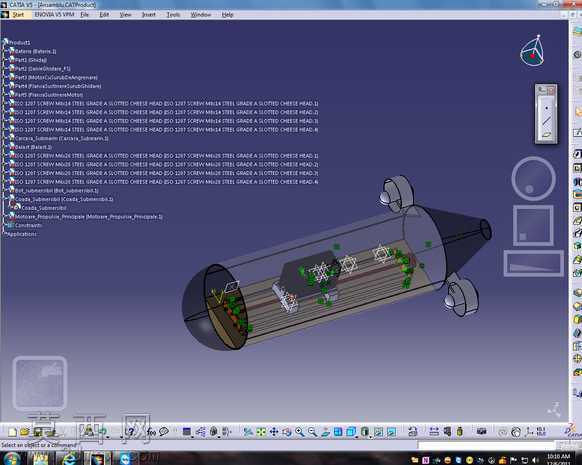This screenshot has height=465, width=582.
Task: Select Part5 (FlansaSustinereMotor) tree item
Action: [49, 95]
